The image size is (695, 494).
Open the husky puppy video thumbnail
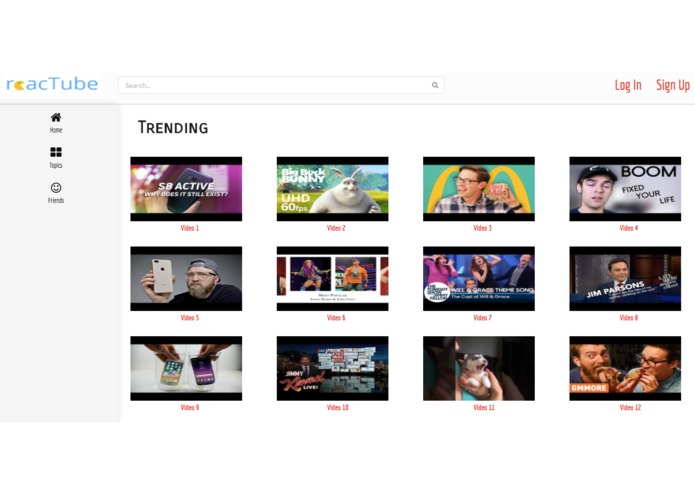(x=479, y=368)
